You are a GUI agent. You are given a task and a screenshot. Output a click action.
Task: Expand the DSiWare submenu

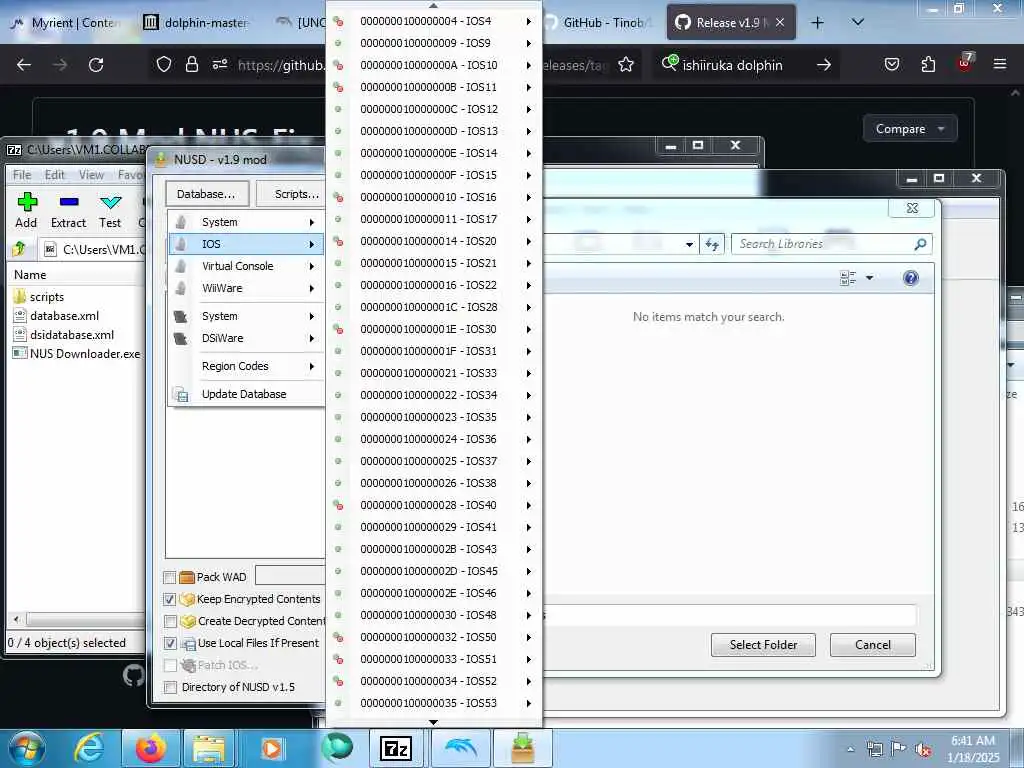246,338
